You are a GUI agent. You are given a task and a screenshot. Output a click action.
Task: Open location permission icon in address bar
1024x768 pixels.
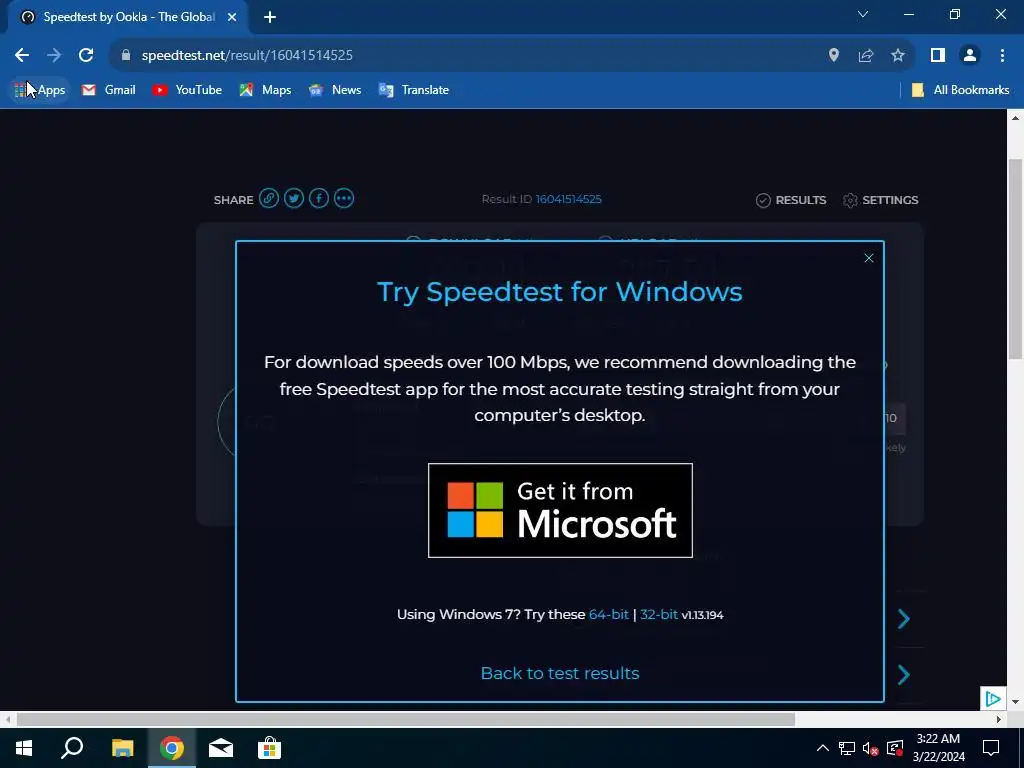pyautogui.click(x=834, y=55)
